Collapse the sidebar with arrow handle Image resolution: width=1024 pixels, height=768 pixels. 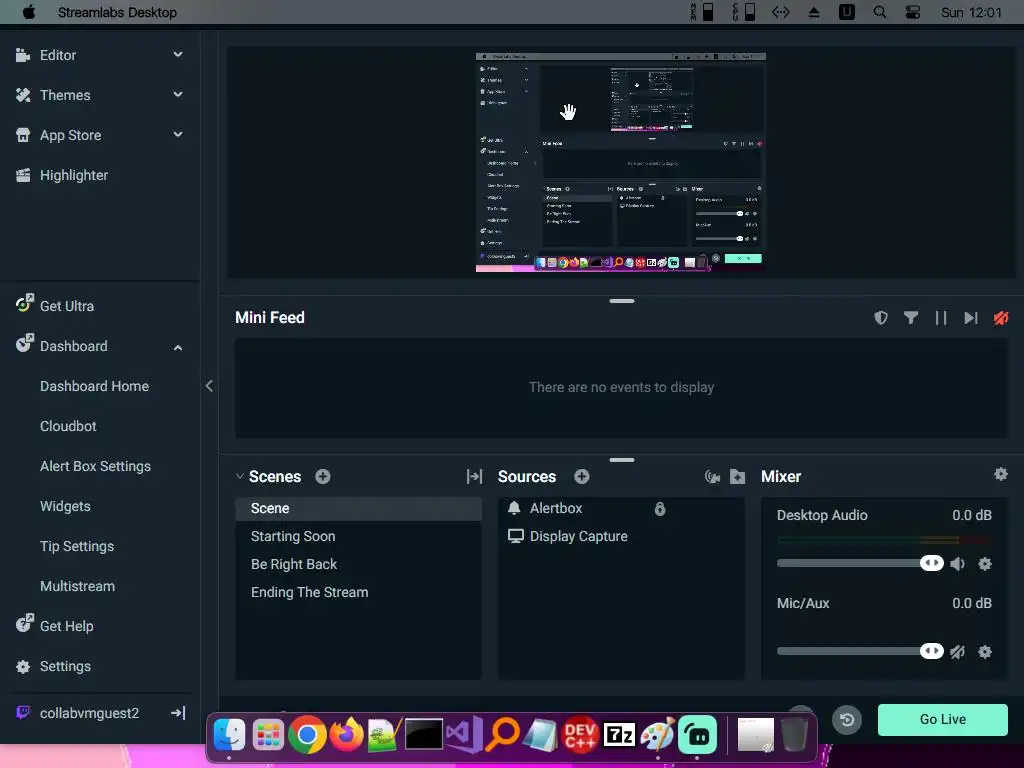209,386
